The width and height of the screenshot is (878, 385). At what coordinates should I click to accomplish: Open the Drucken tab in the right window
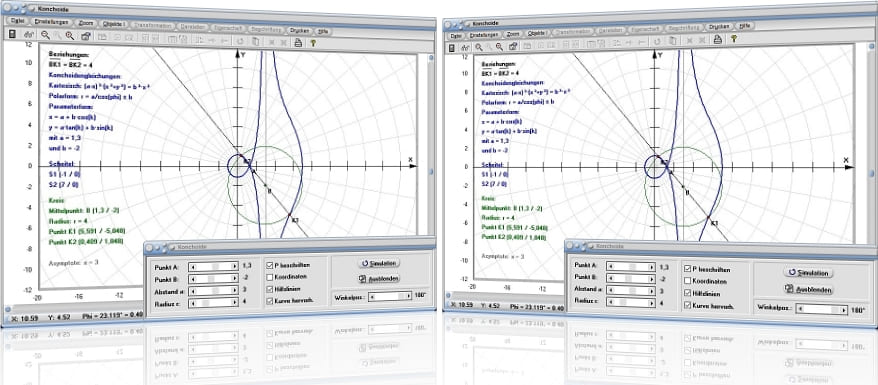[x=719, y=27]
